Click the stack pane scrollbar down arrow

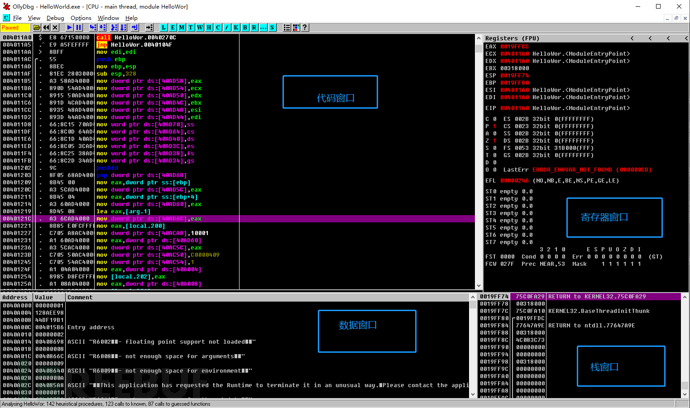[x=685, y=394]
